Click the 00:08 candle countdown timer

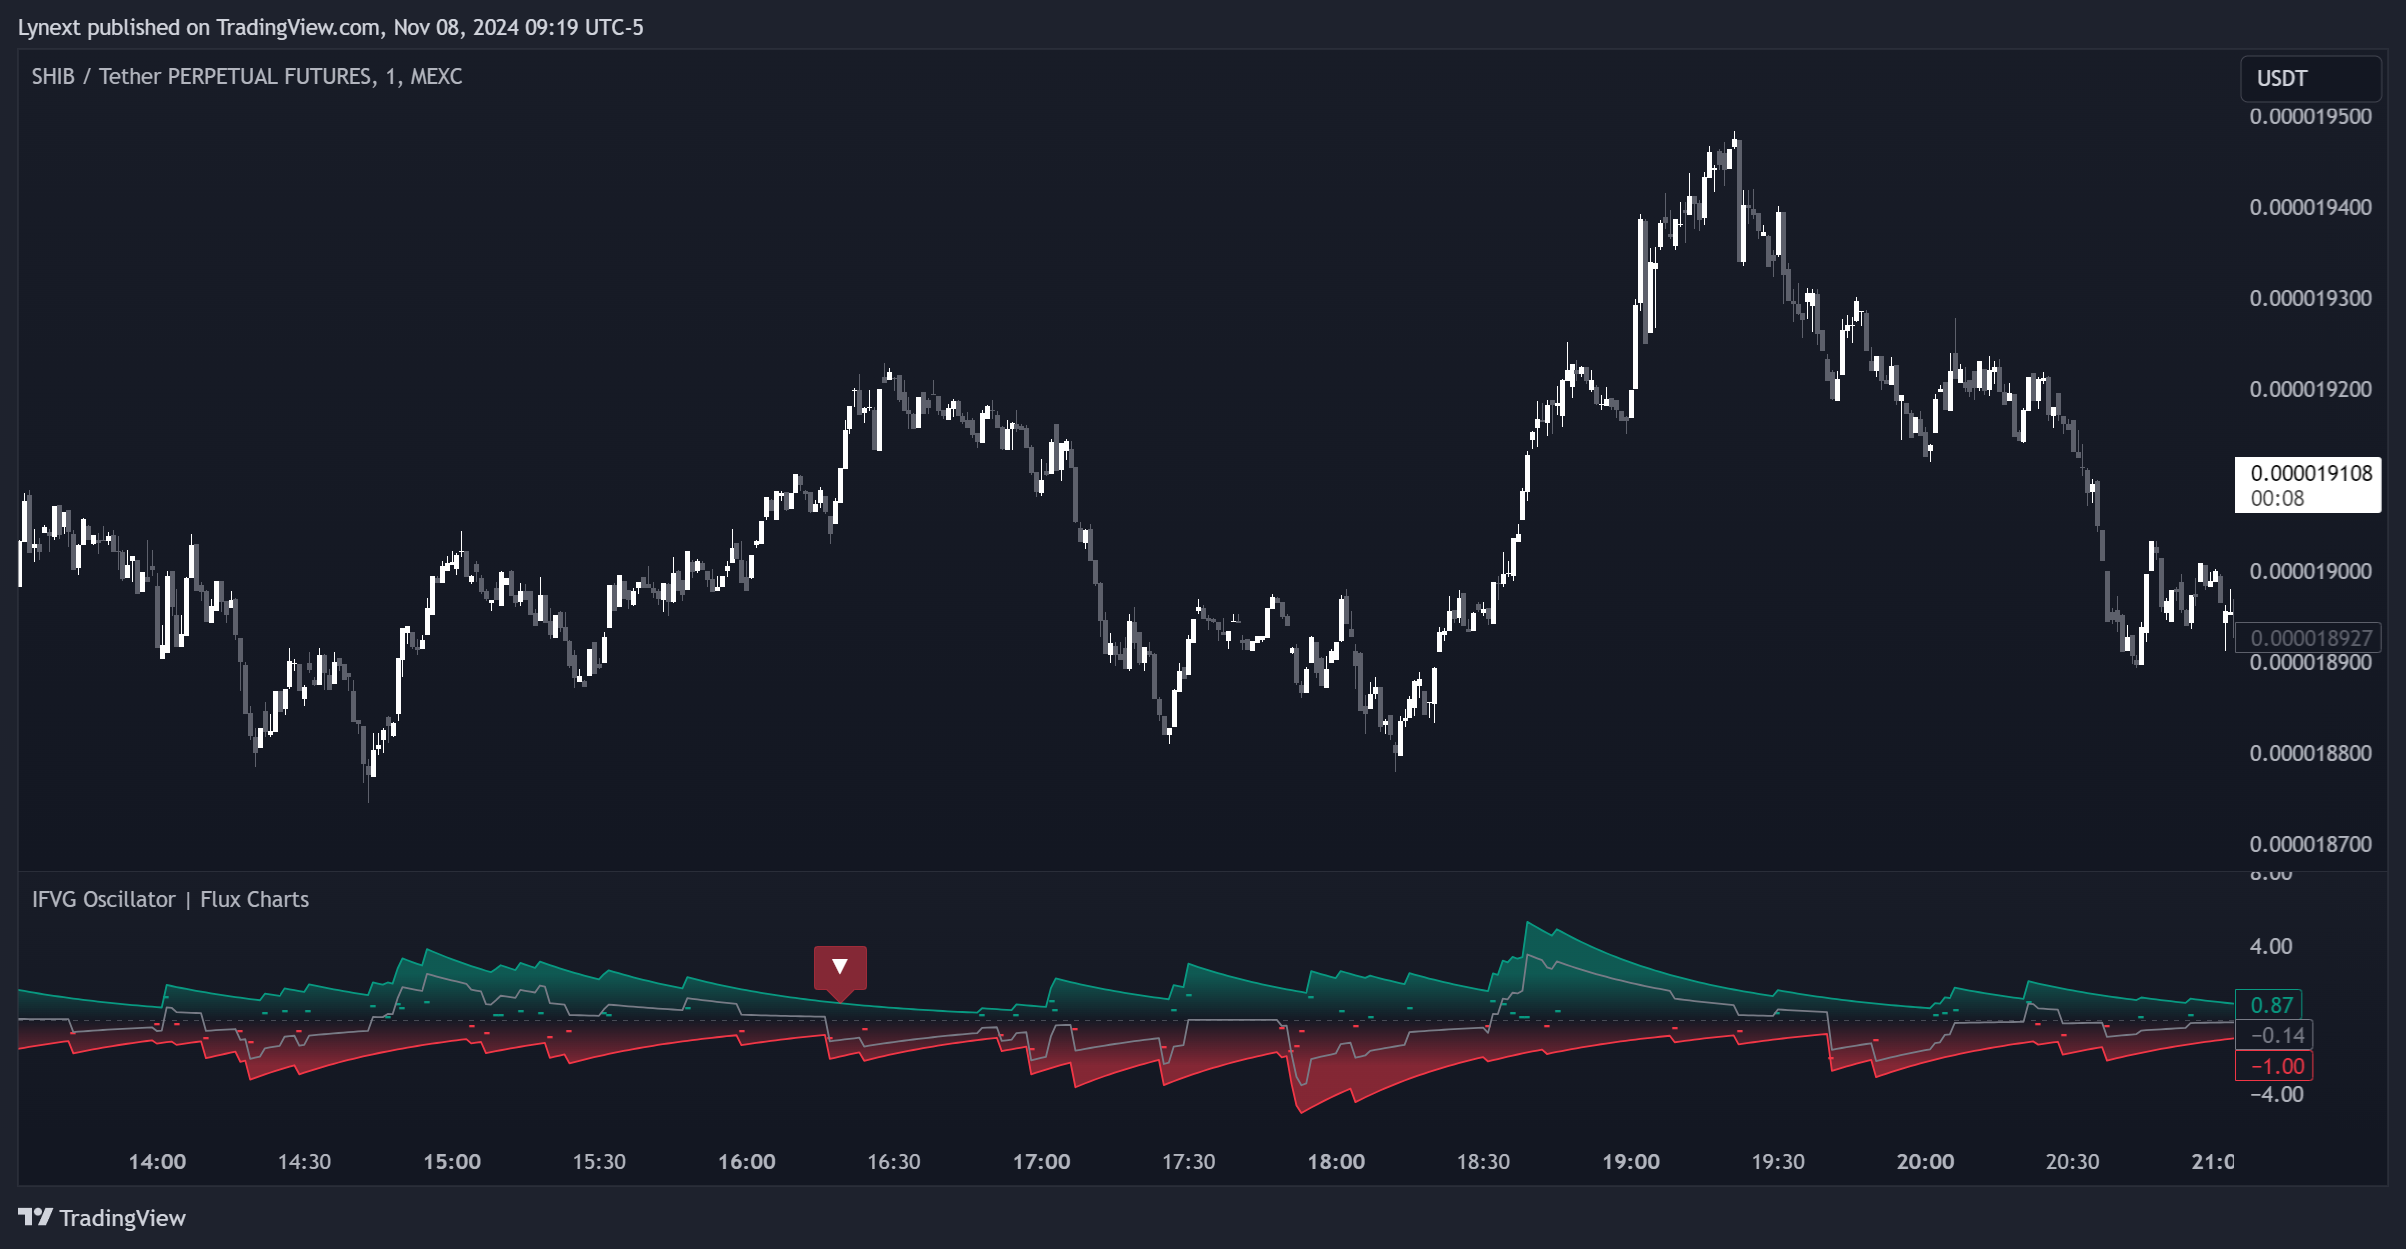click(2277, 498)
